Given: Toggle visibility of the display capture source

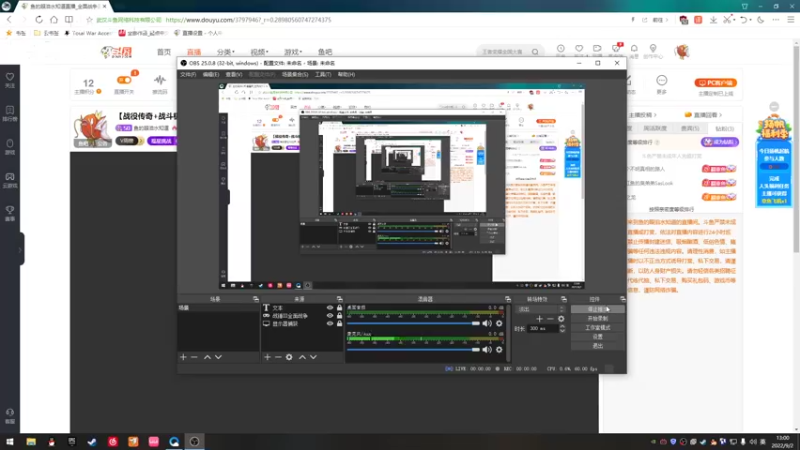Looking at the screenshot, I should (x=330, y=323).
